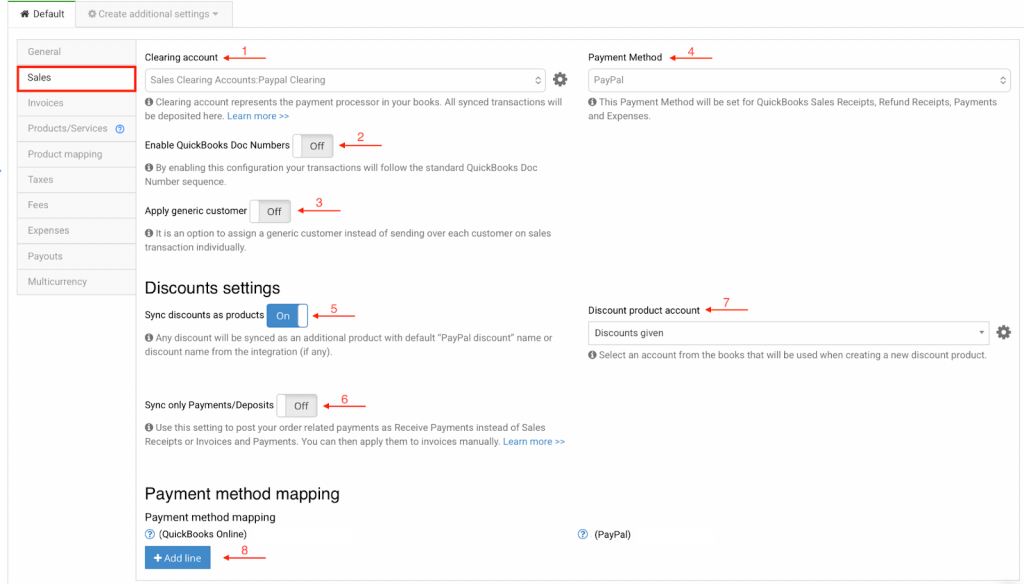Click the help icon beside (PayPal)

pyautogui.click(x=583, y=534)
